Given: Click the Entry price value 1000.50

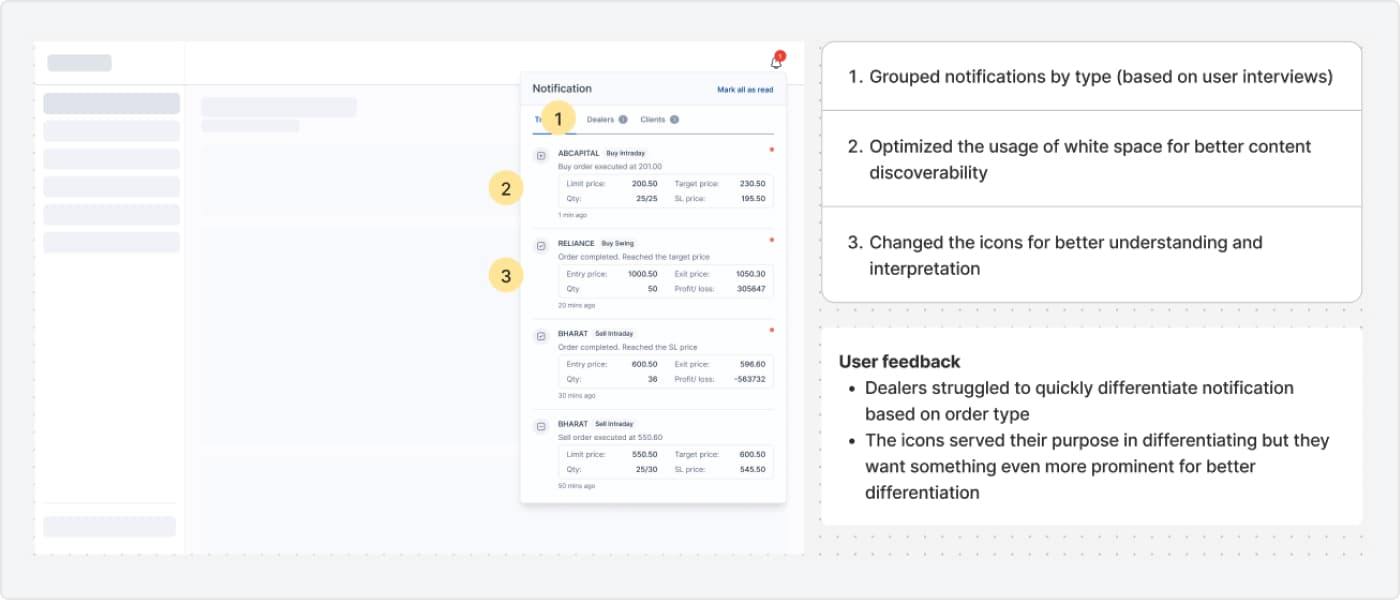Looking at the screenshot, I should point(642,274).
